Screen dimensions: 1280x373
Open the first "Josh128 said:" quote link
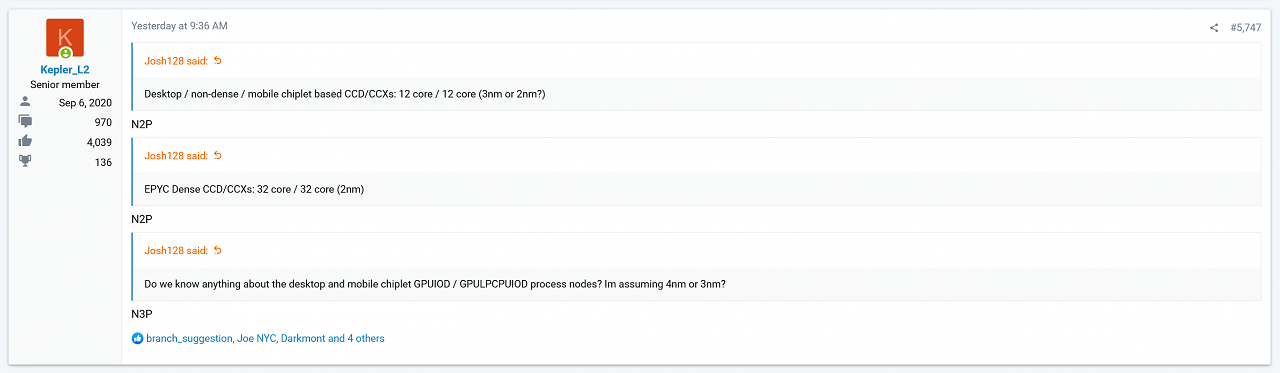[x=176, y=60]
